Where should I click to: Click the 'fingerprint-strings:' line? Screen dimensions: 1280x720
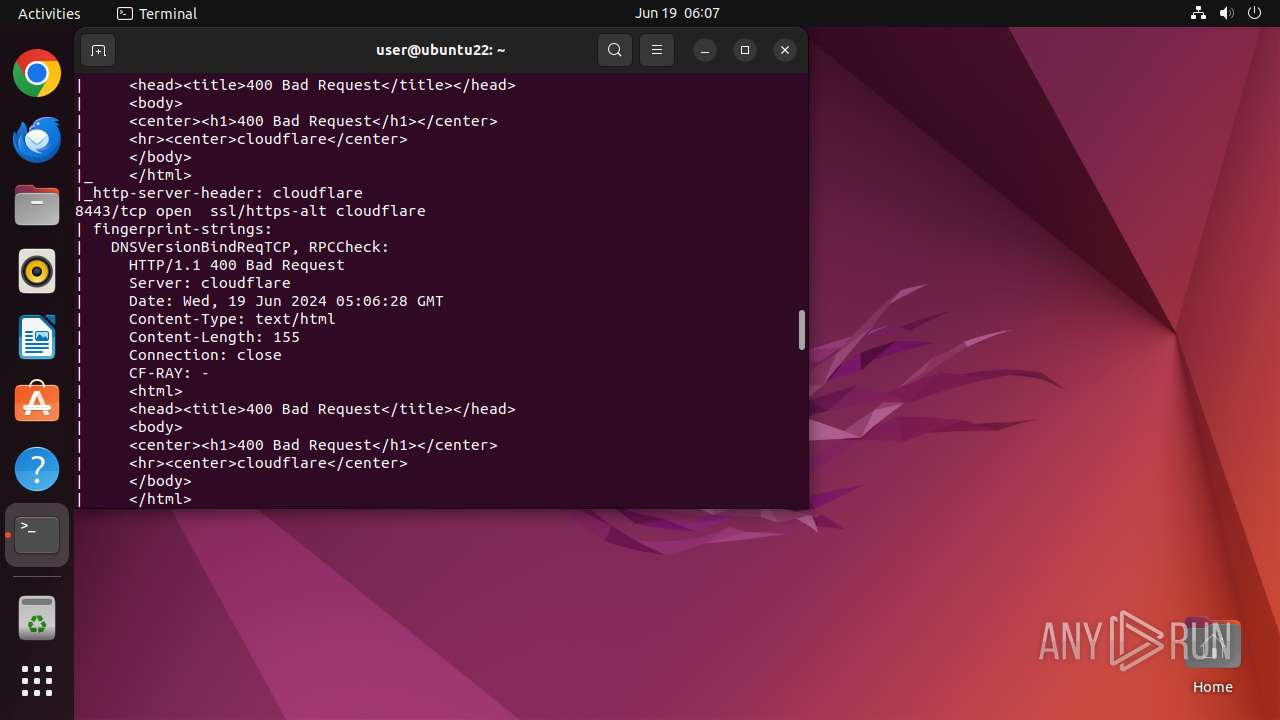[182, 229]
